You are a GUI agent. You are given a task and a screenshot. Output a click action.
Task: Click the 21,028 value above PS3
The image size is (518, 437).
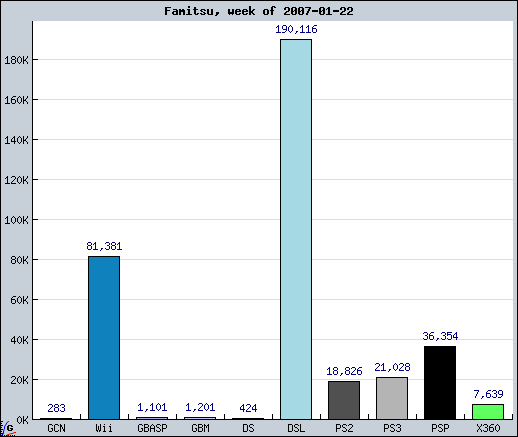click(392, 367)
